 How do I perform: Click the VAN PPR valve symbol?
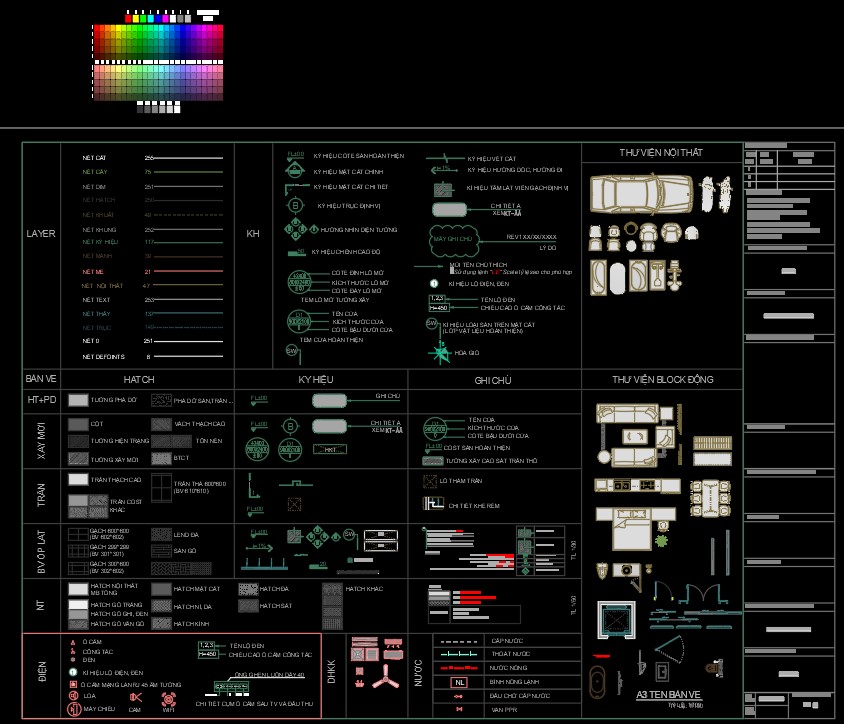pyautogui.click(x=459, y=709)
